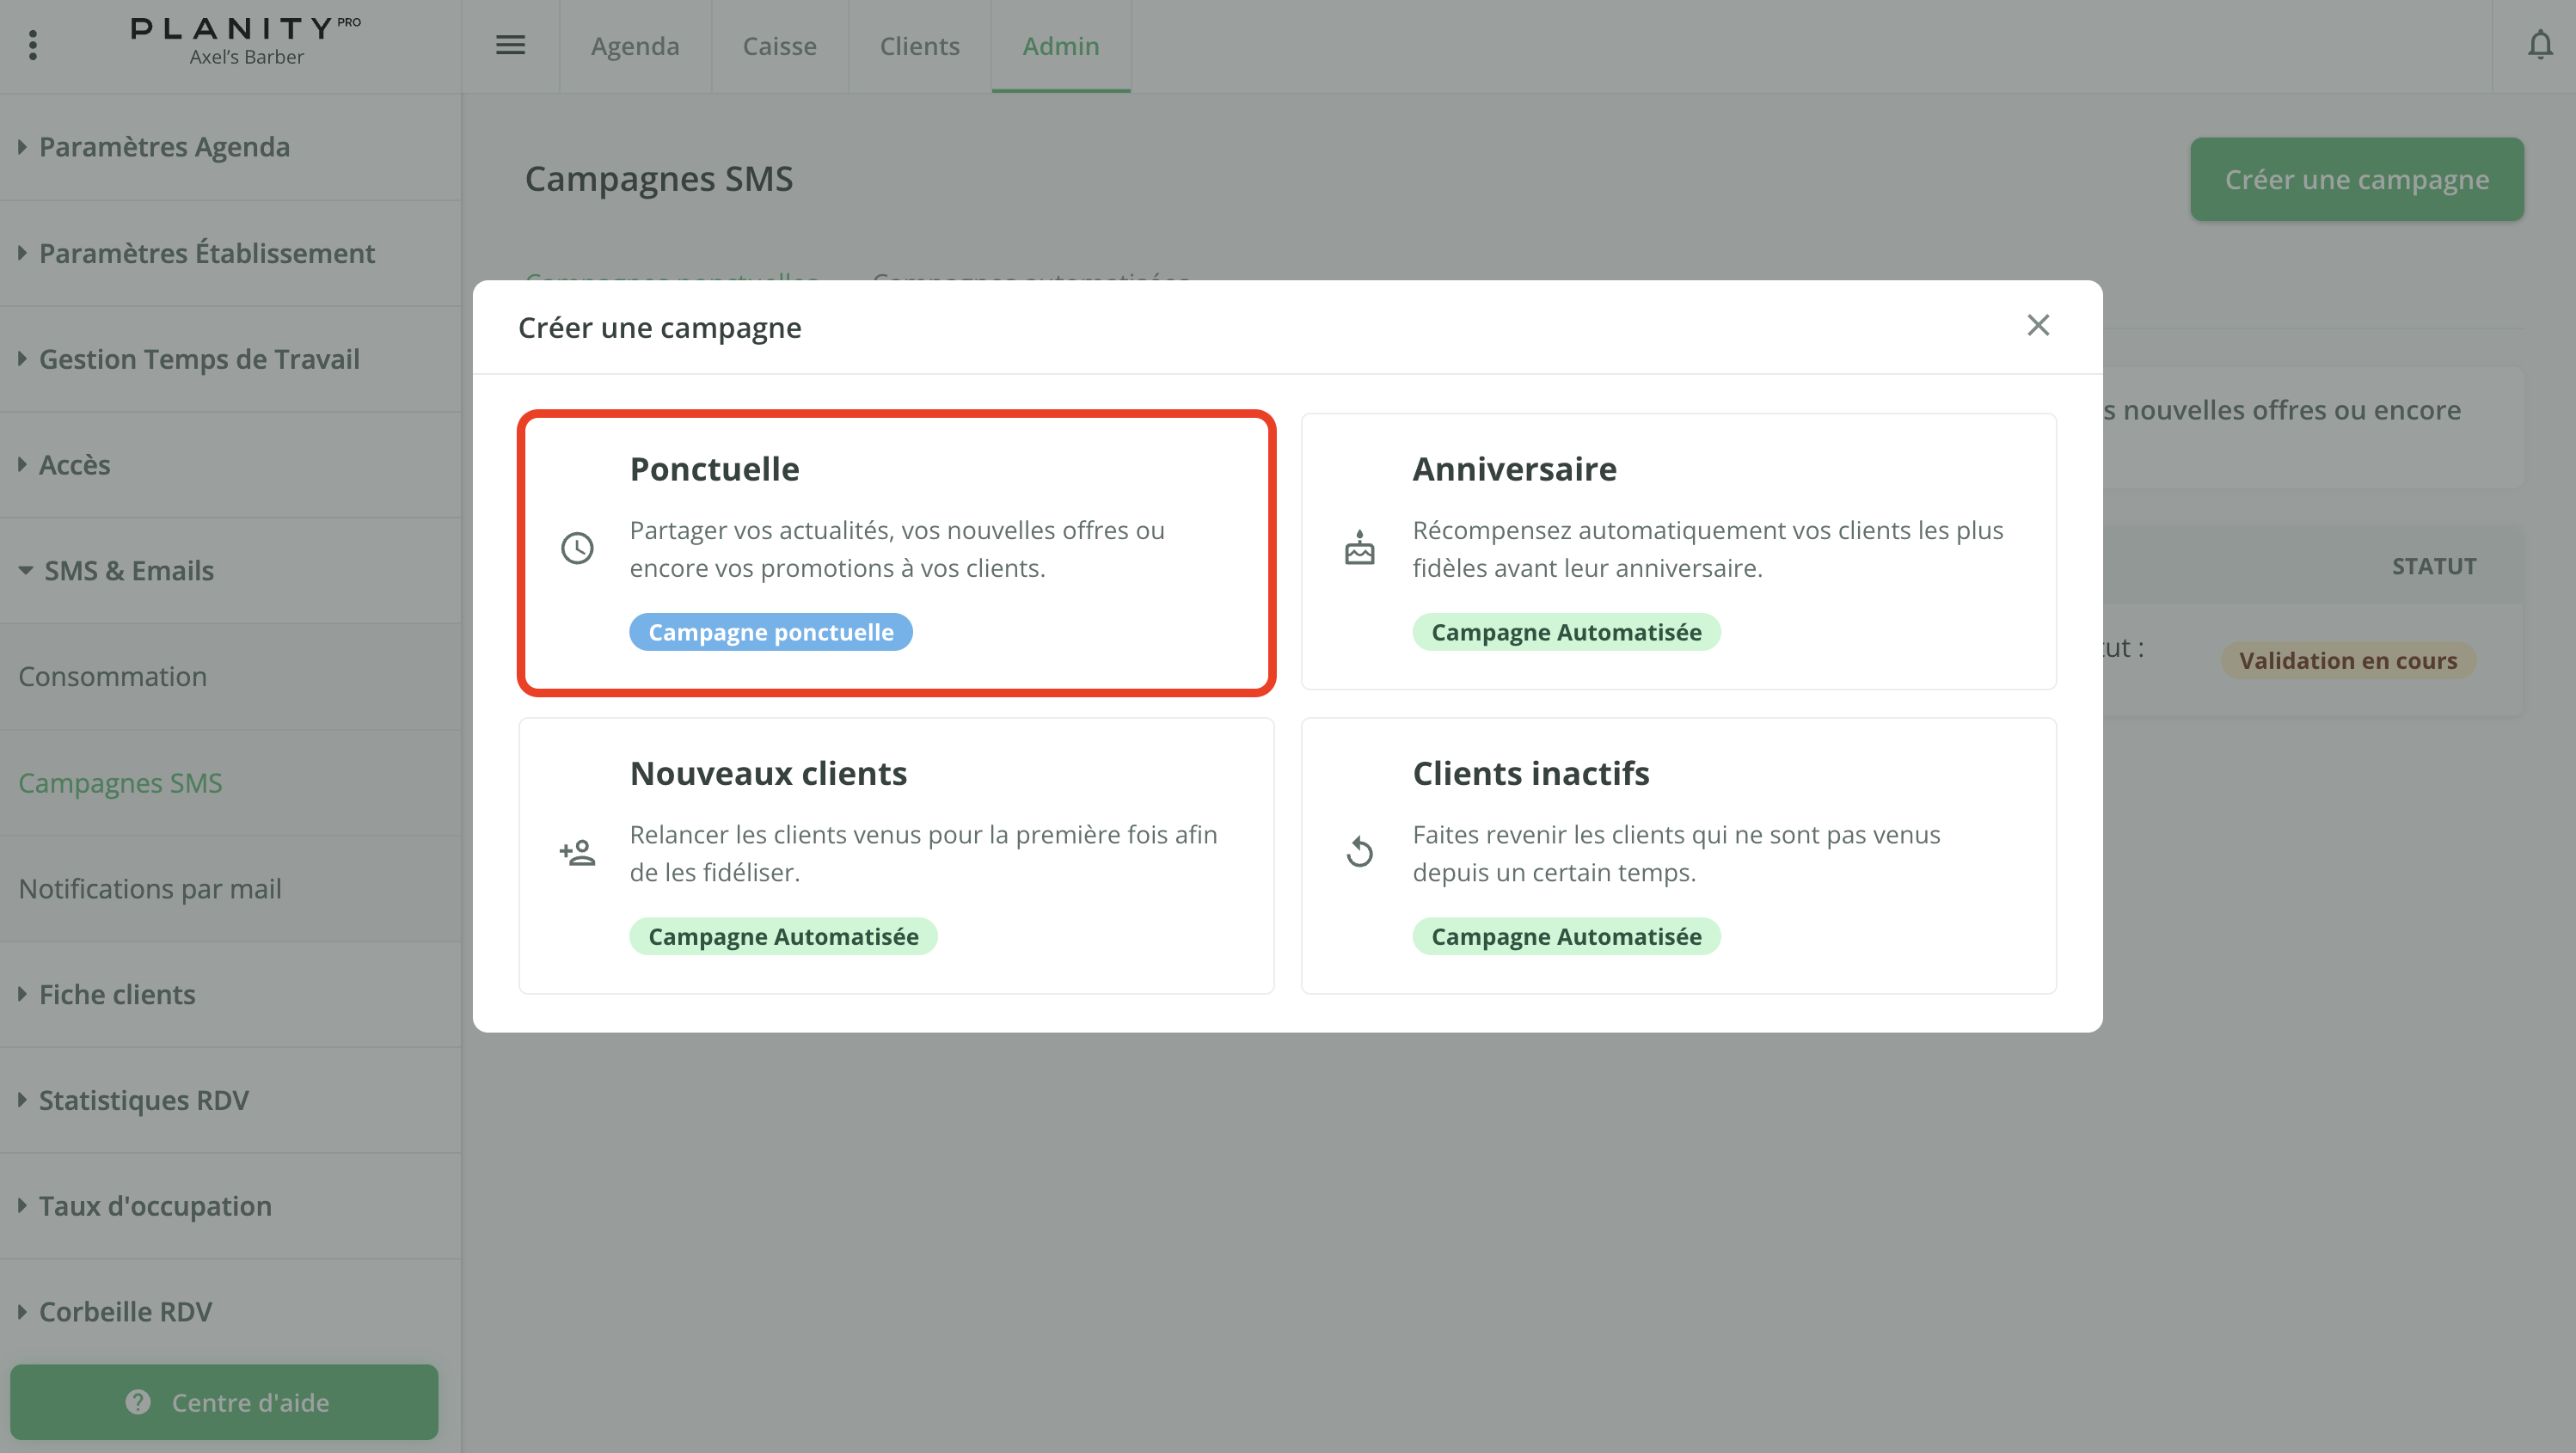Click the three-dot menu icon

[x=33, y=45]
